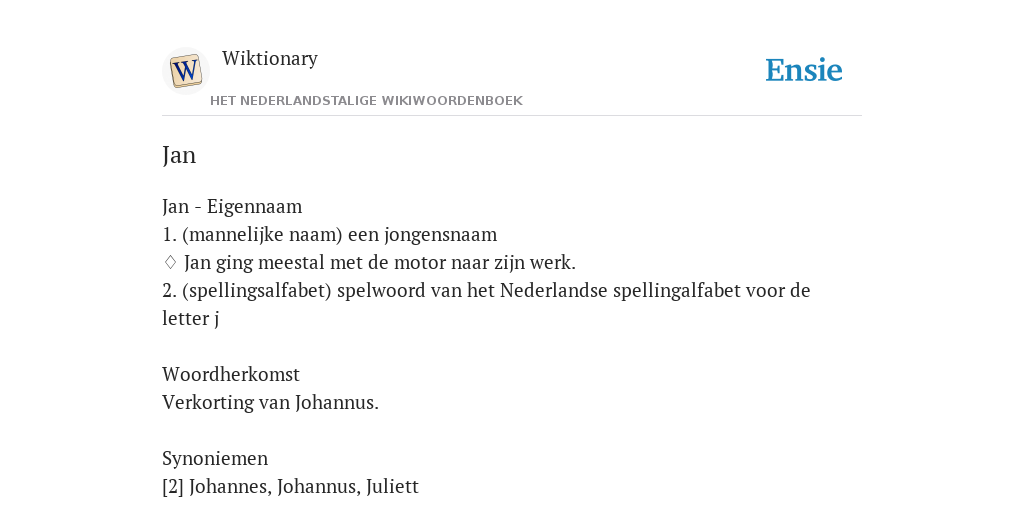The image size is (1024, 512).
Task: Click the Synoniemen section heading
Action: (215, 458)
